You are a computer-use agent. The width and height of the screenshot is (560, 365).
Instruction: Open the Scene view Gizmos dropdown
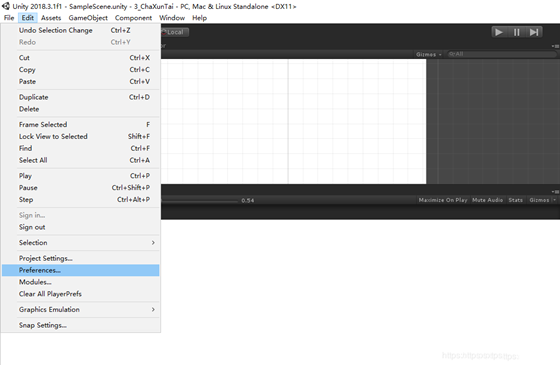[x=429, y=54]
